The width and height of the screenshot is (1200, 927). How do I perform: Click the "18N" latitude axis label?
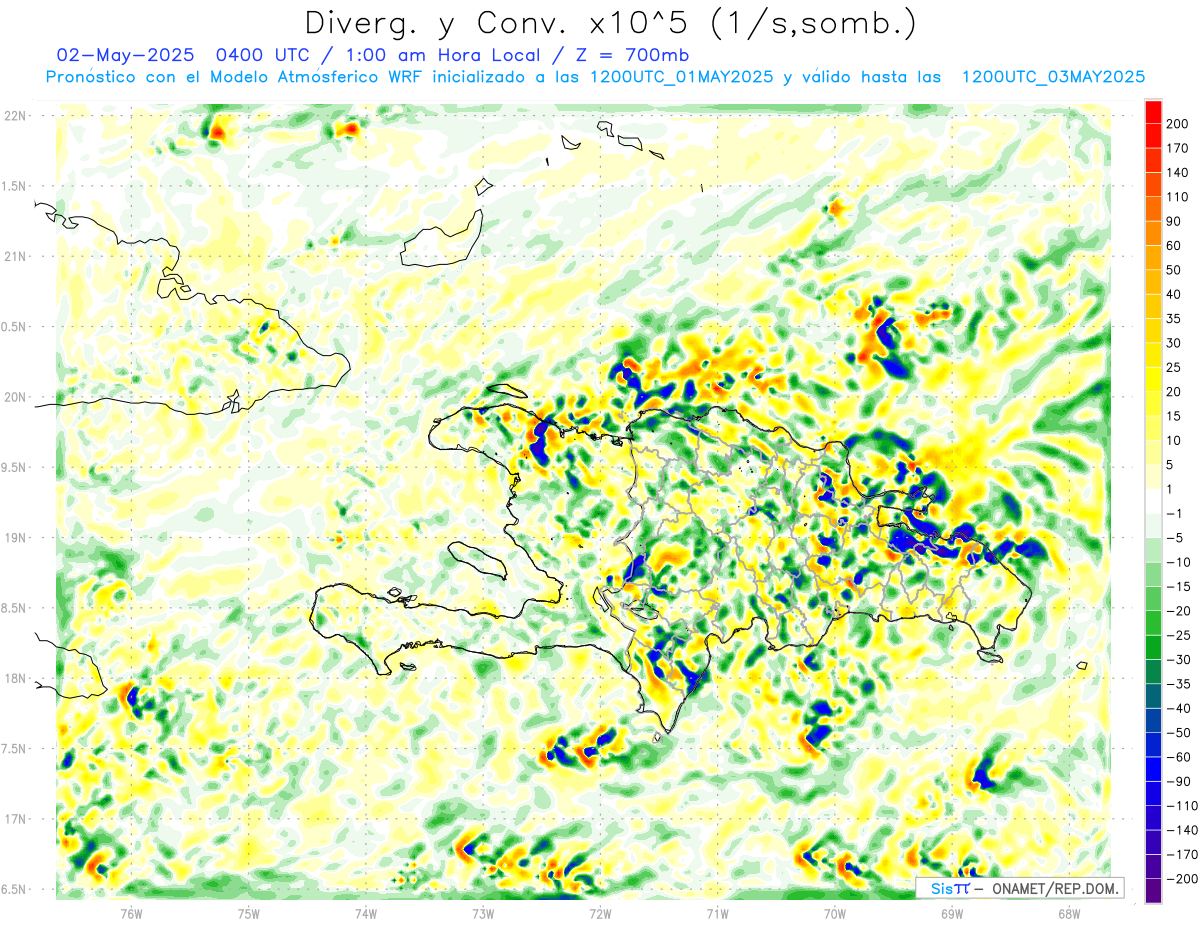15,678
